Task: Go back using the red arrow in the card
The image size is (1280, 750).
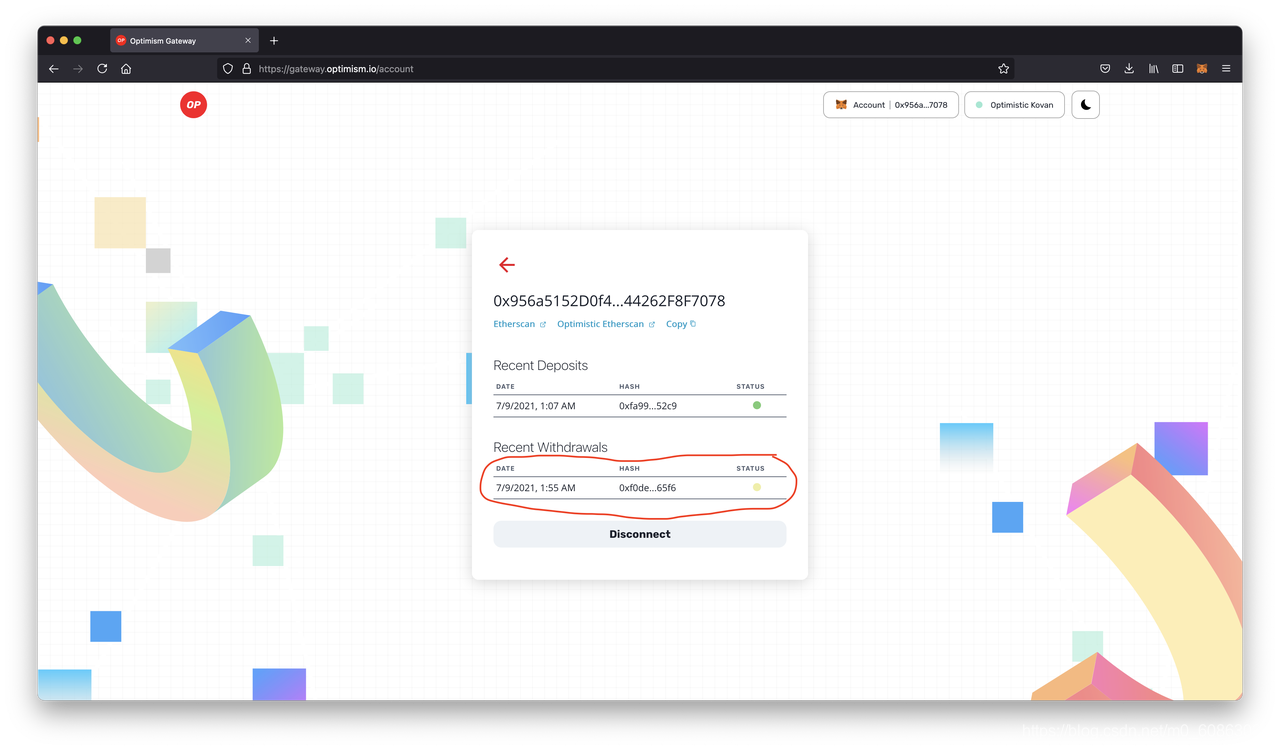Action: [x=507, y=265]
